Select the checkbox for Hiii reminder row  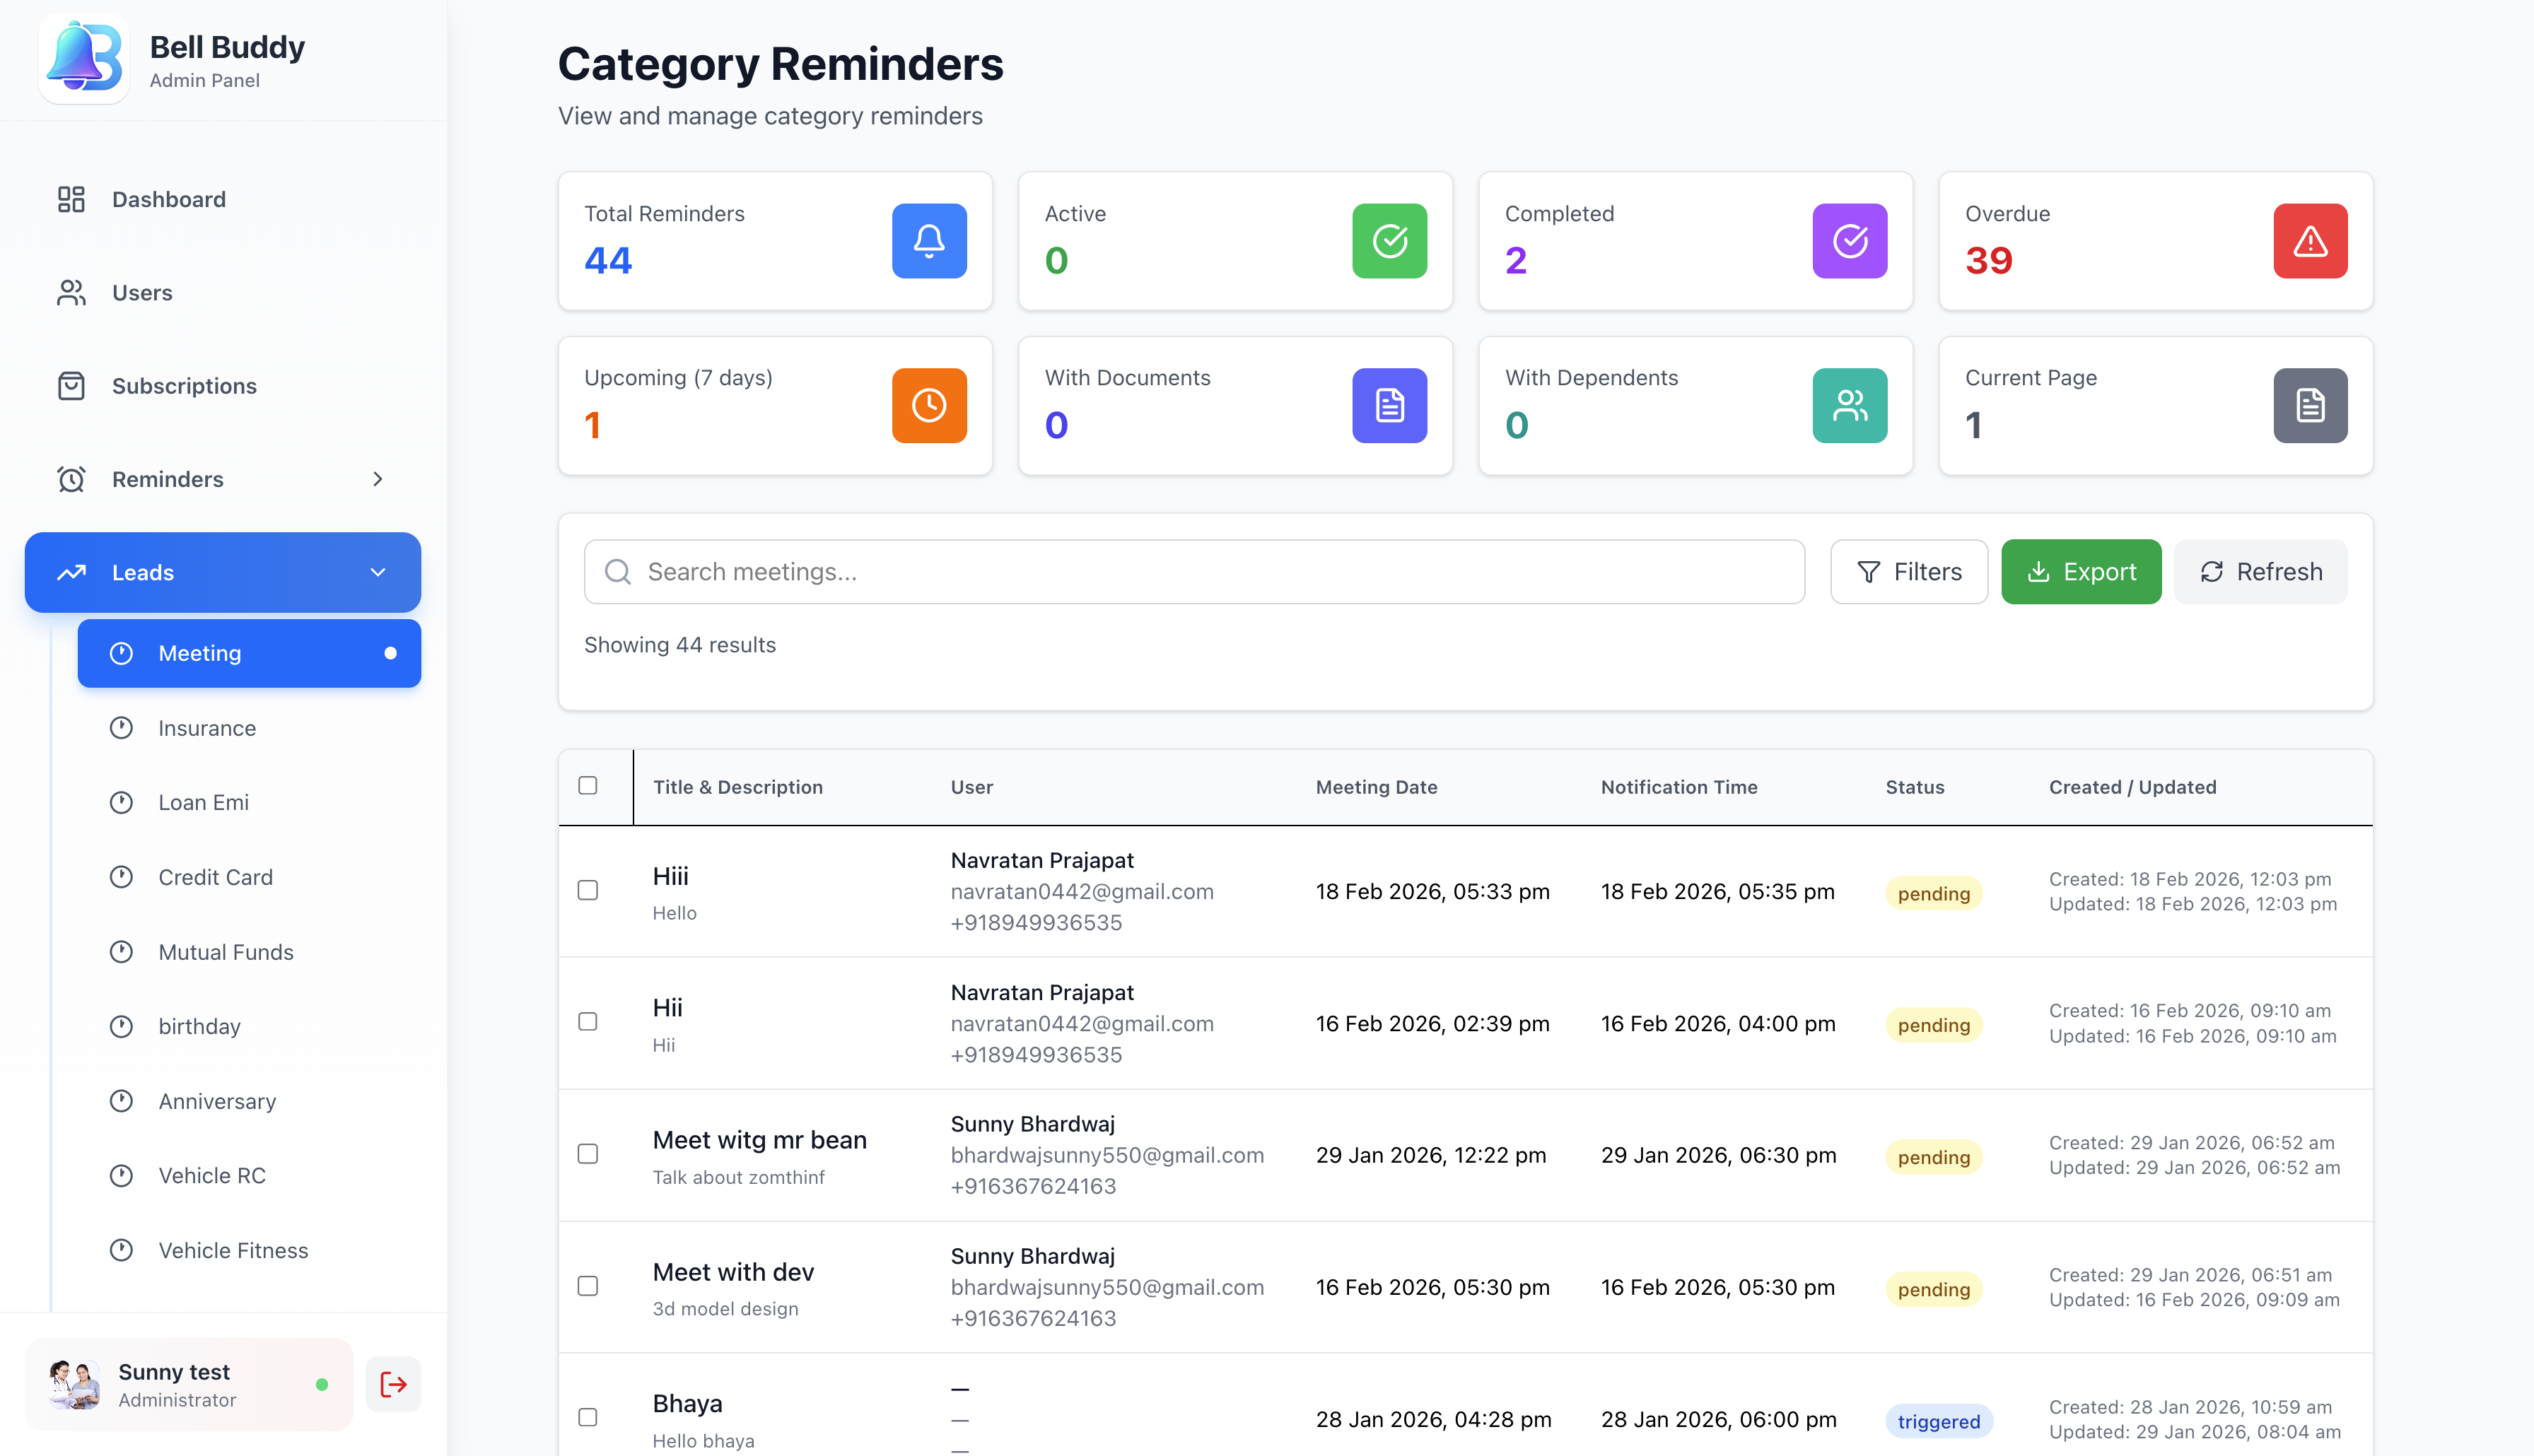tap(589, 890)
